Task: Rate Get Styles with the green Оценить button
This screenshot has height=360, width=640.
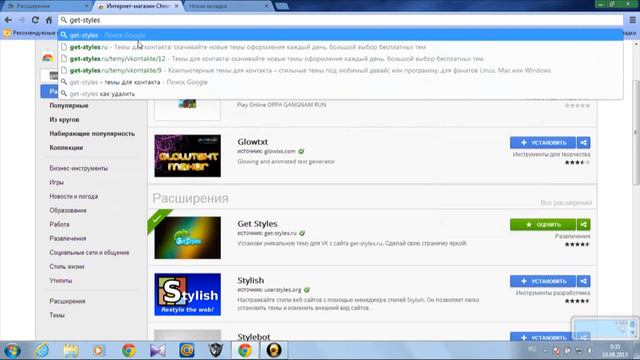Action: pos(543,224)
